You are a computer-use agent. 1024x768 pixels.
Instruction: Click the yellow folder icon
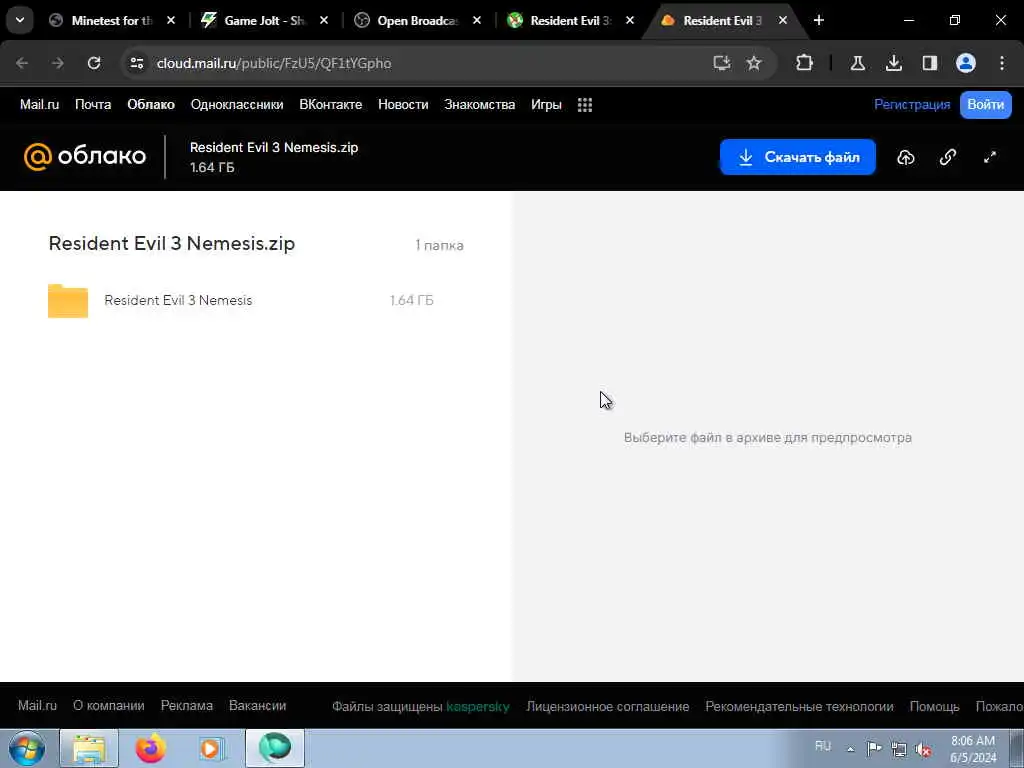[x=68, y=301]
